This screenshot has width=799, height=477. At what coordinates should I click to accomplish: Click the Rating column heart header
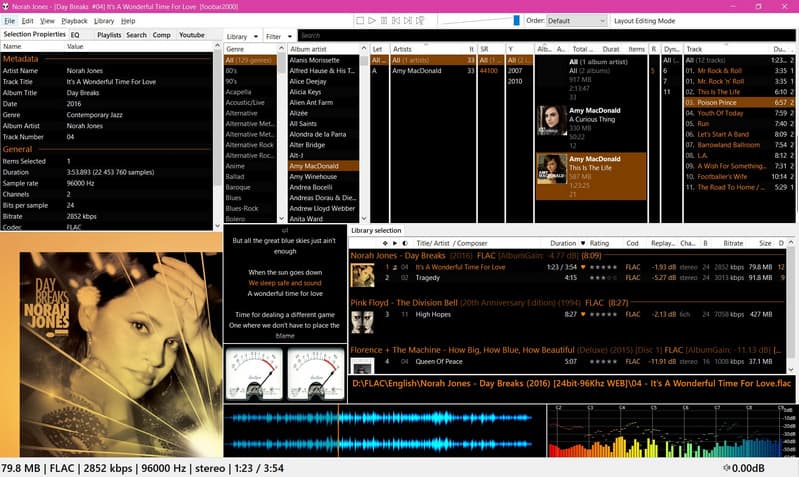click(583, 243)
